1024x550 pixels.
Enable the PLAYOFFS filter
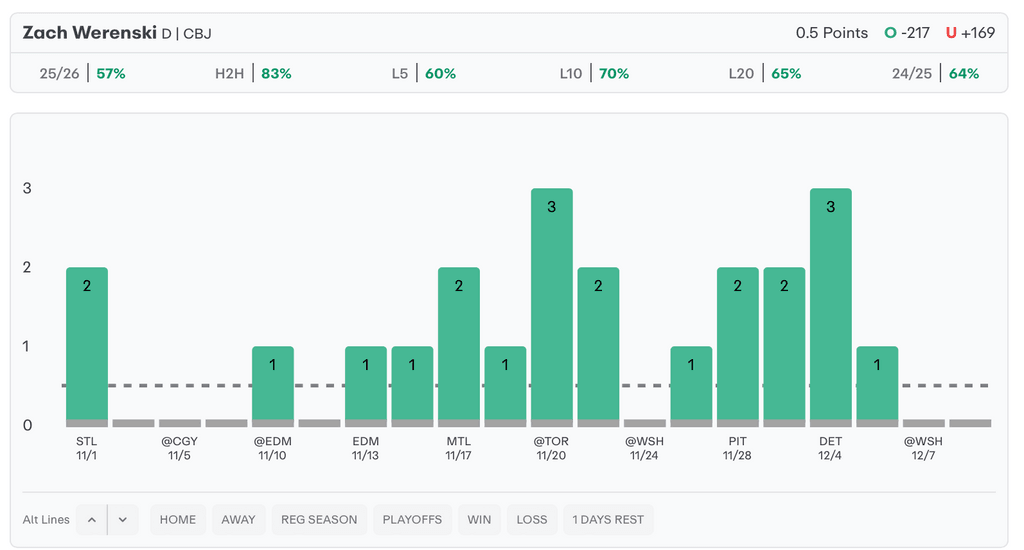point(411,520)
